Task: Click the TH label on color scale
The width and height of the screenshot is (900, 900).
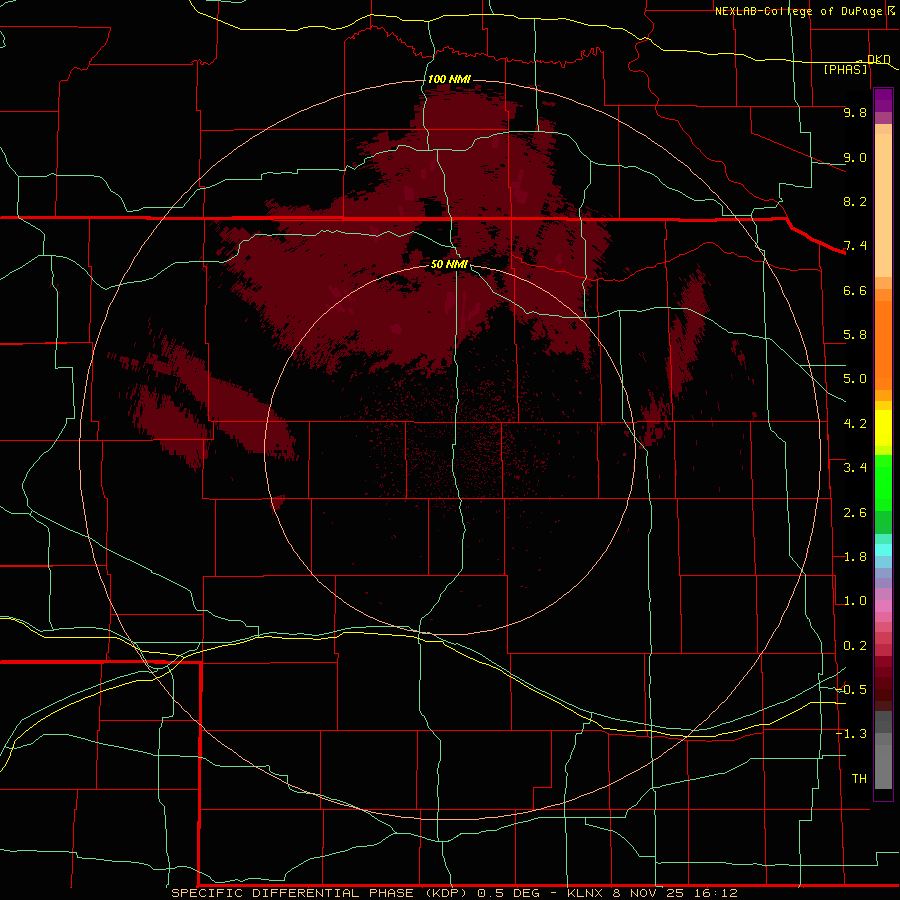Action: click(x=859, y=779)
